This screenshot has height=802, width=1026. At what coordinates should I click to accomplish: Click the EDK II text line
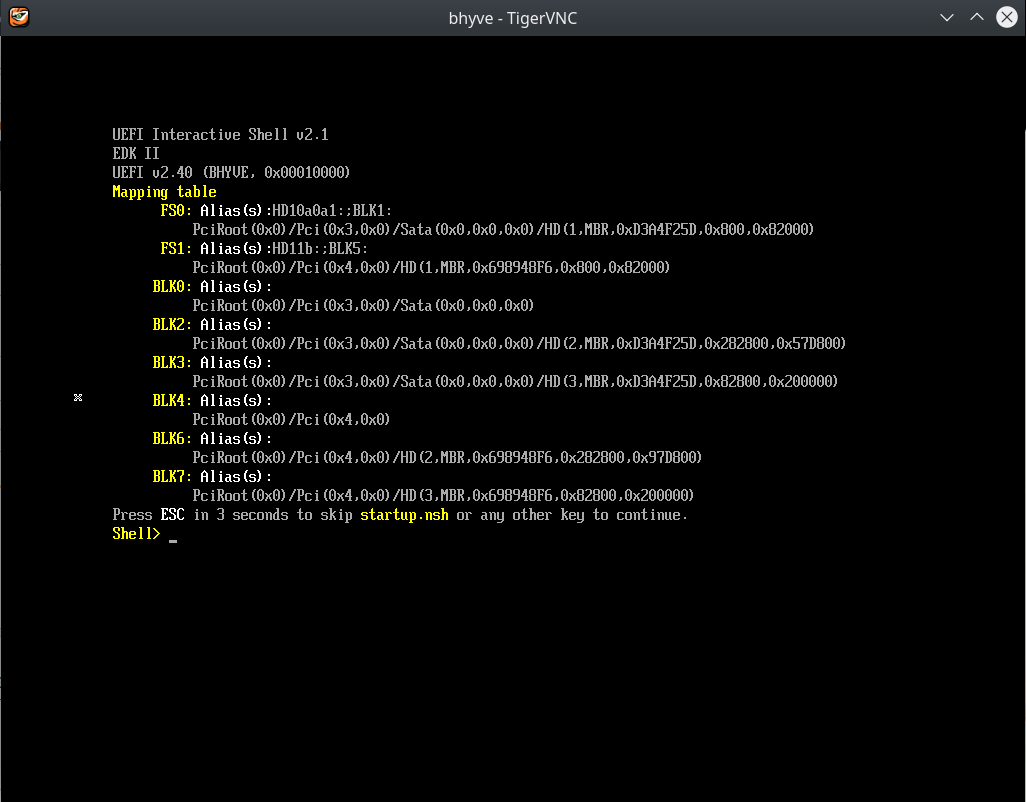pyautogui.click(x=135, y=153)
